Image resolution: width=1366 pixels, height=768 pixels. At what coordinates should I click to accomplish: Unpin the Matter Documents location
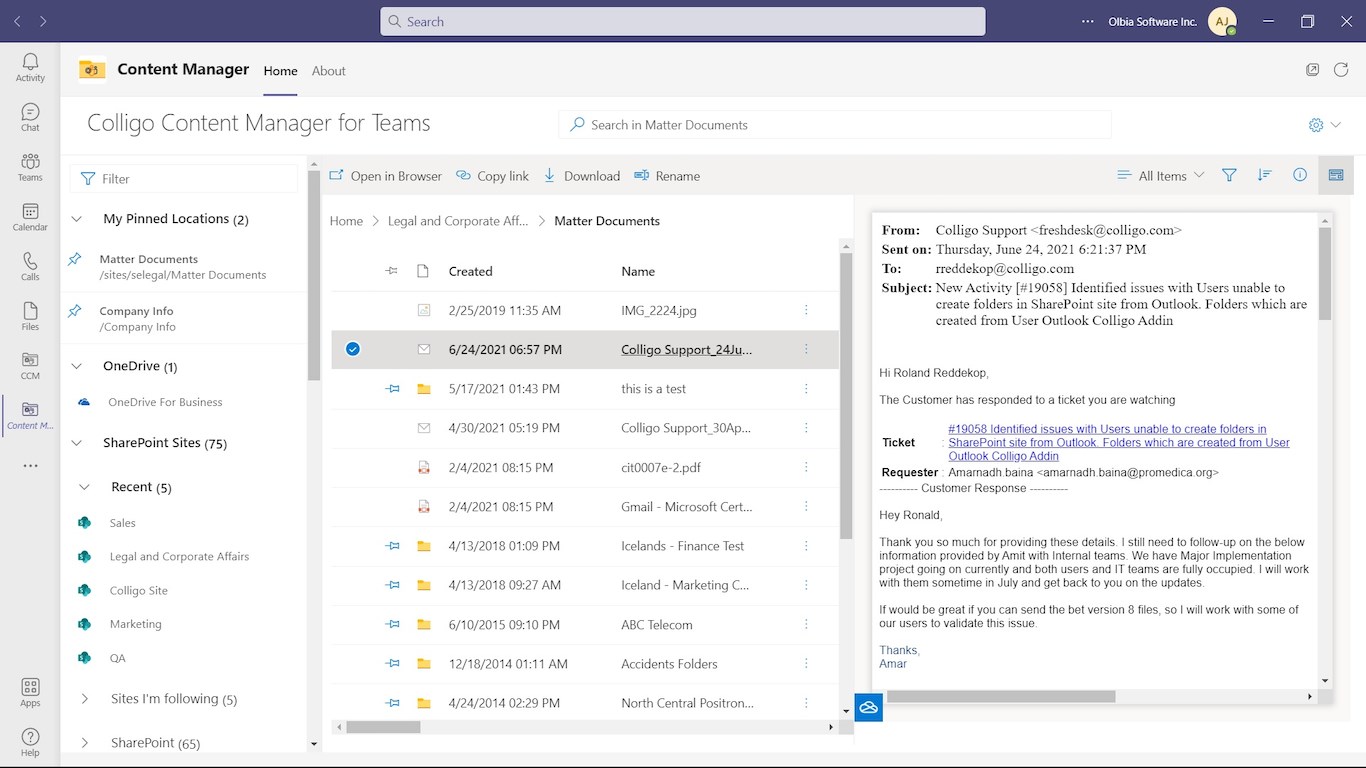tap(75, 260)
